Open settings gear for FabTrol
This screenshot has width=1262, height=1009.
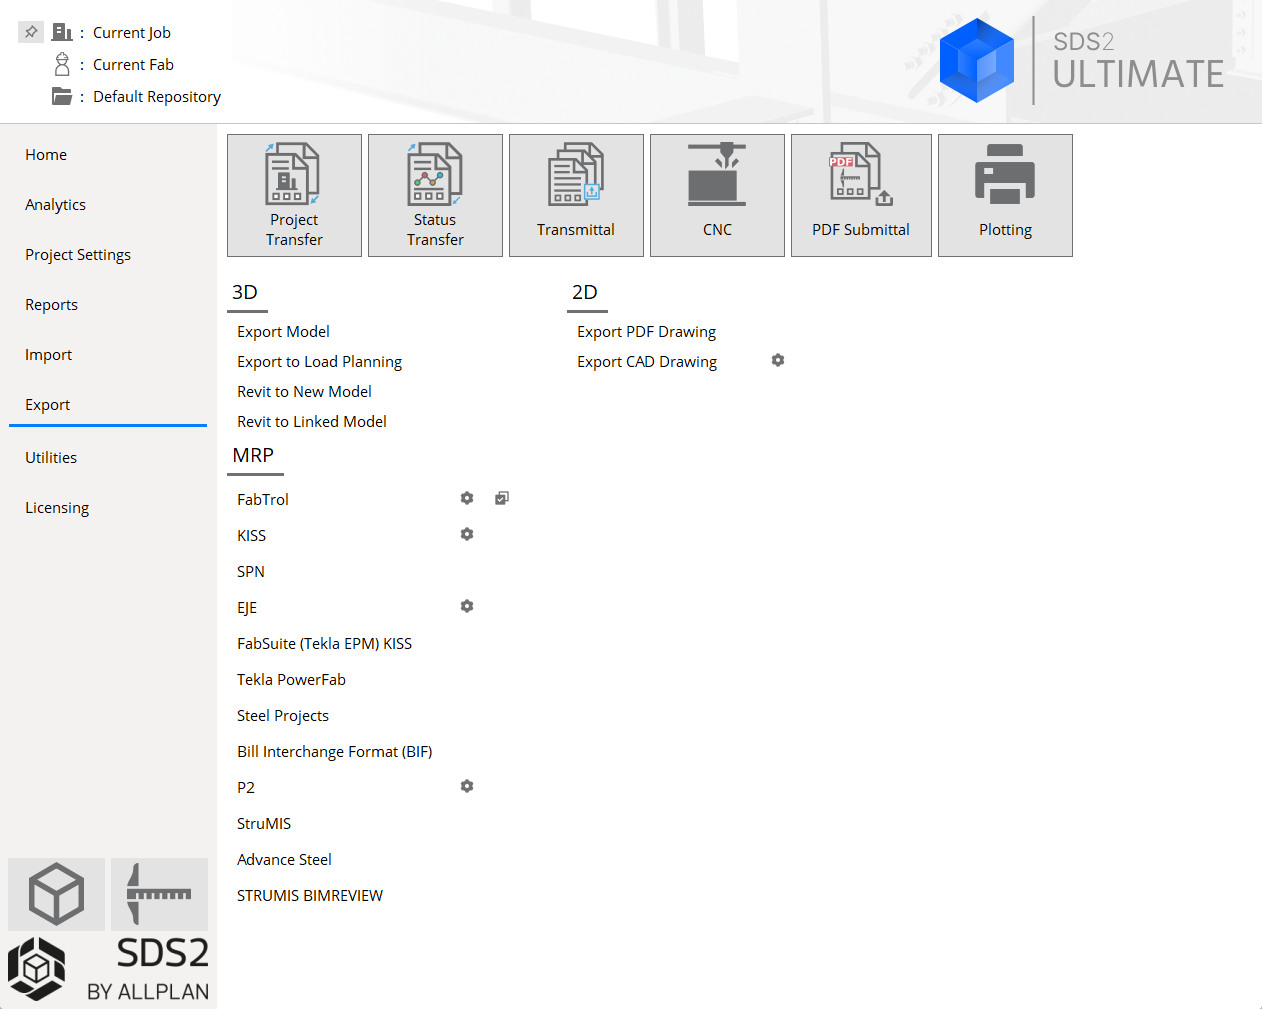tap(467, 498)
